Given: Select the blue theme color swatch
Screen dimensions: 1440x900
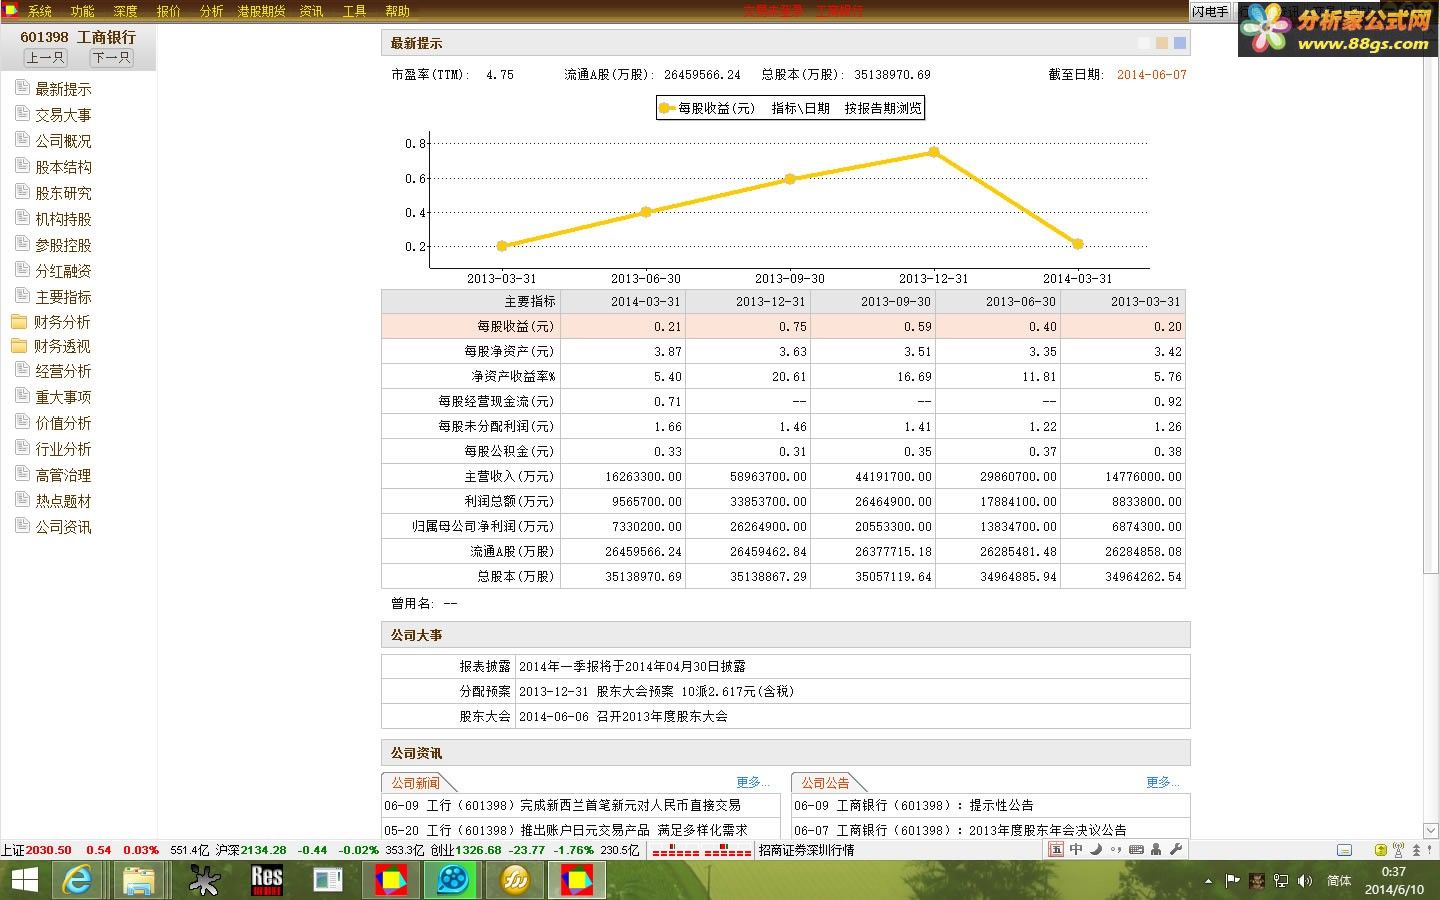Looking at the screenshot, I should click(x=1180, y=43).
